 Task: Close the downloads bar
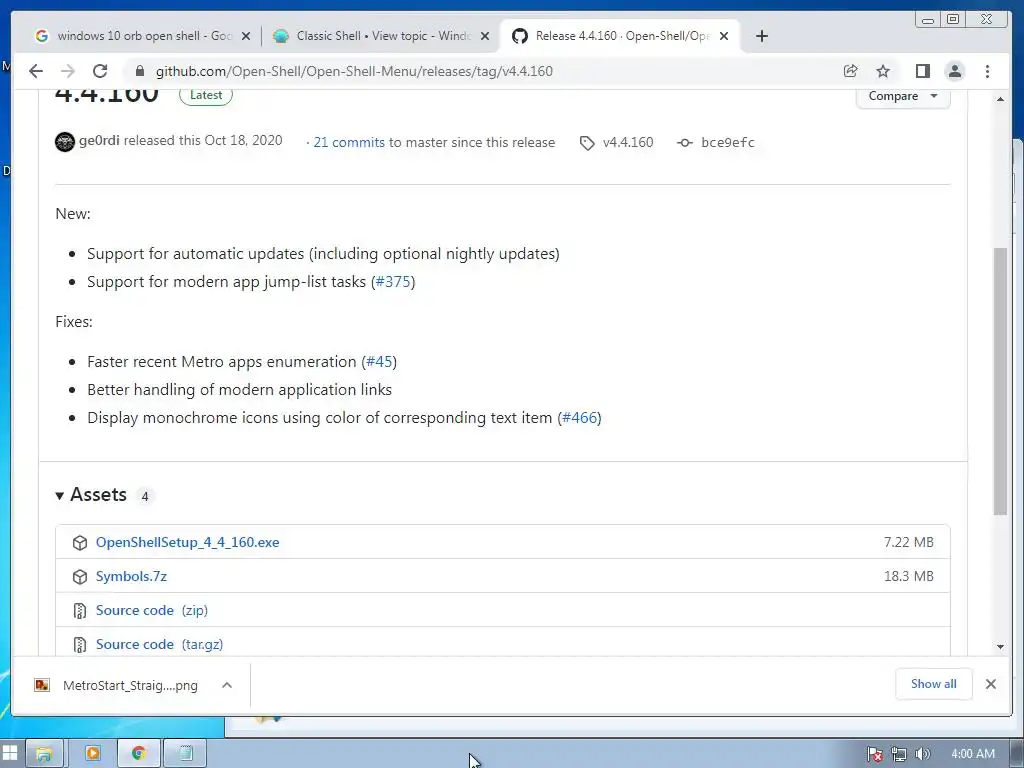pyautogui.click(x=991, y=684)
